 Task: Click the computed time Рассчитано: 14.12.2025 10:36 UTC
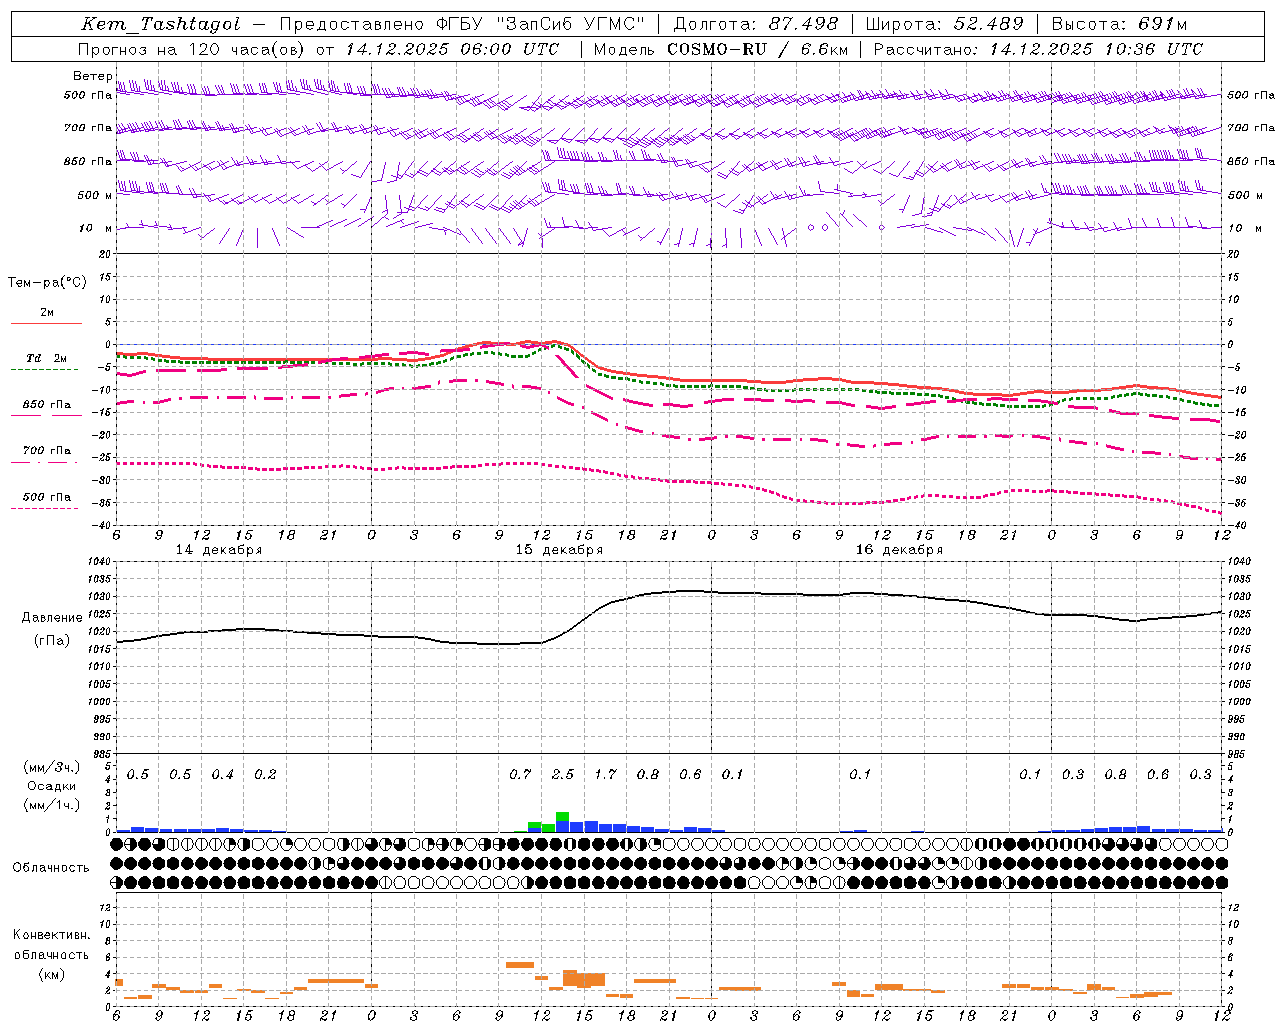(1038, 49)
